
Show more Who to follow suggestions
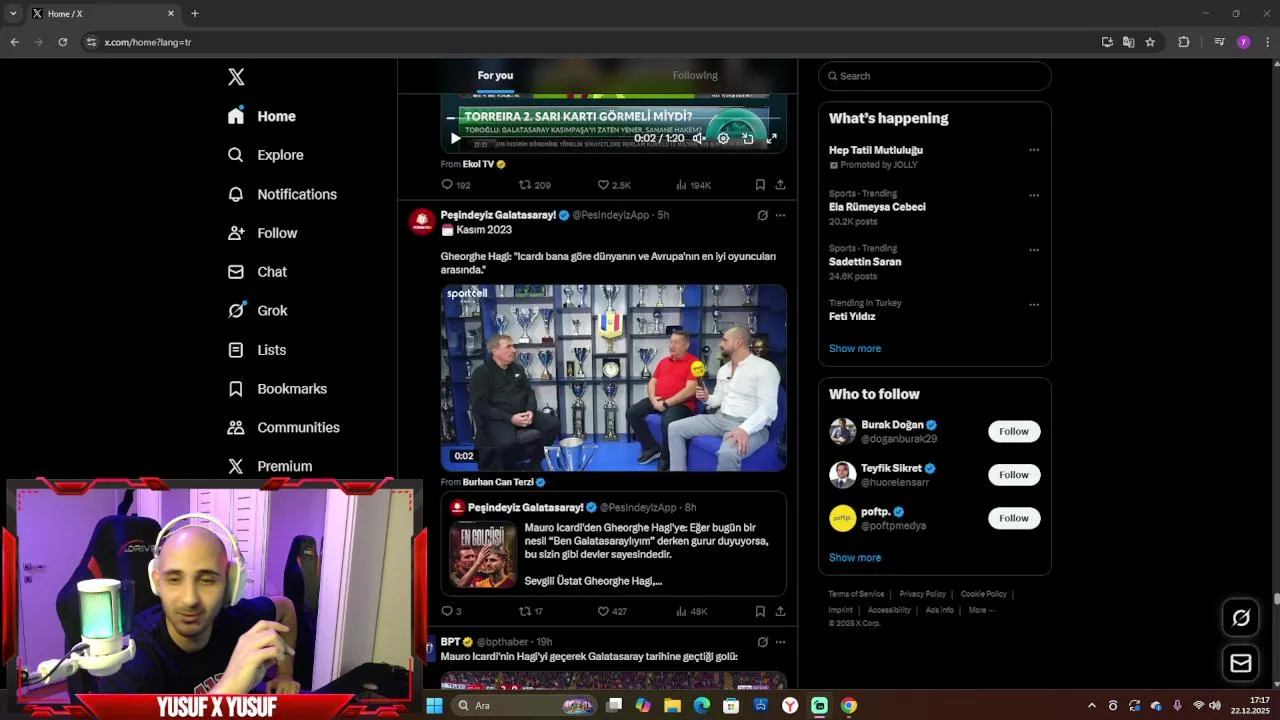pos(855,558)
